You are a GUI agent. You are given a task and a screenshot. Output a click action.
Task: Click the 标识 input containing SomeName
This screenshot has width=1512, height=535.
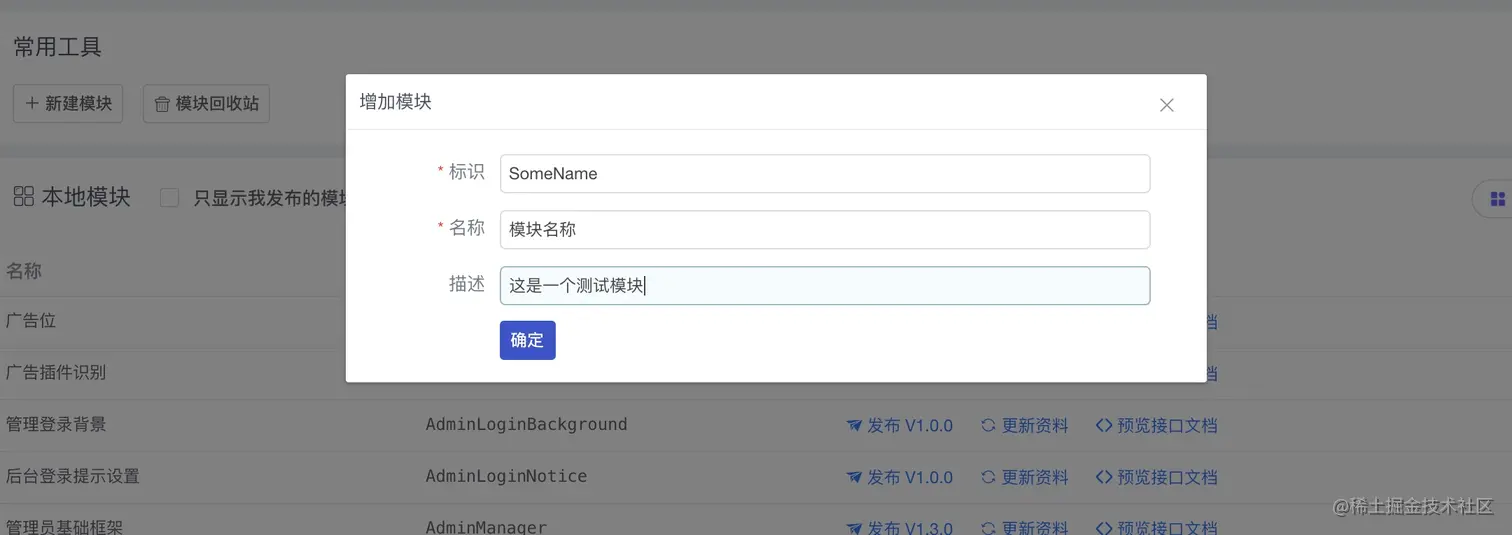tap(825, 173)
